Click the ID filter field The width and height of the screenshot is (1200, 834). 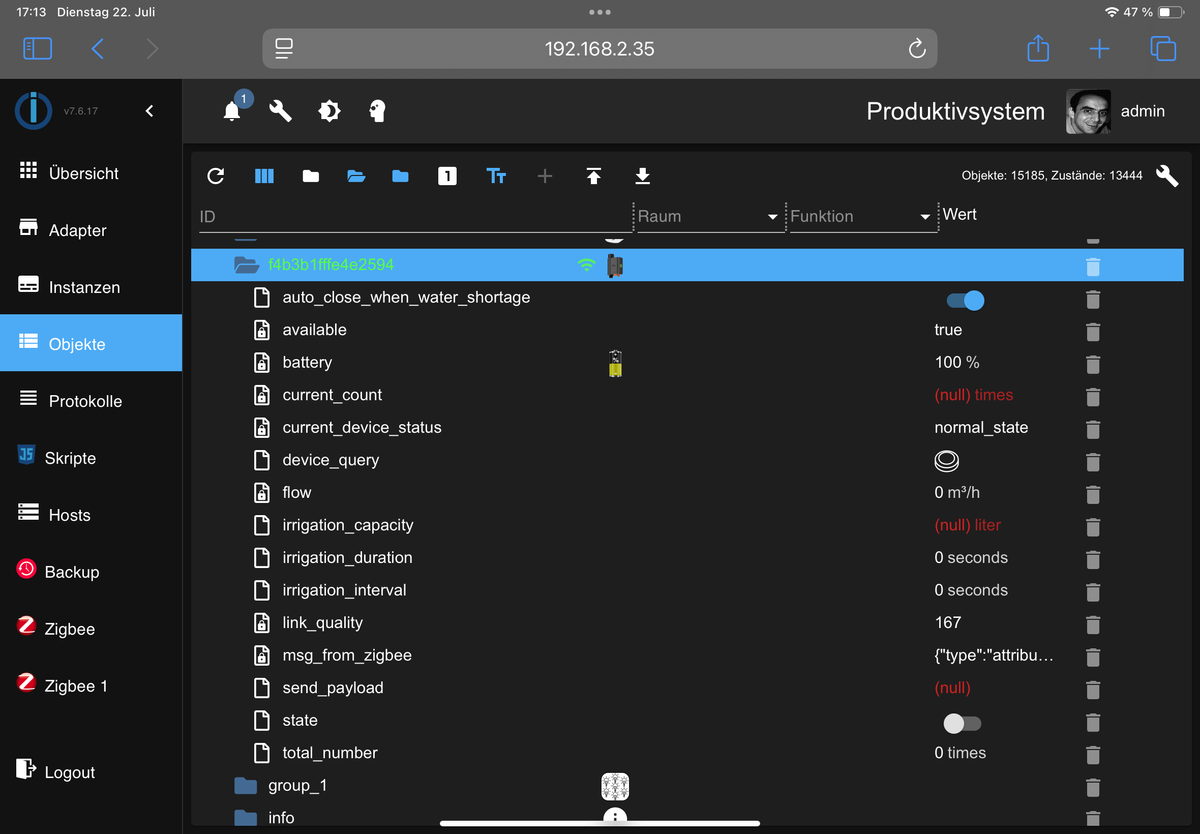413,216
